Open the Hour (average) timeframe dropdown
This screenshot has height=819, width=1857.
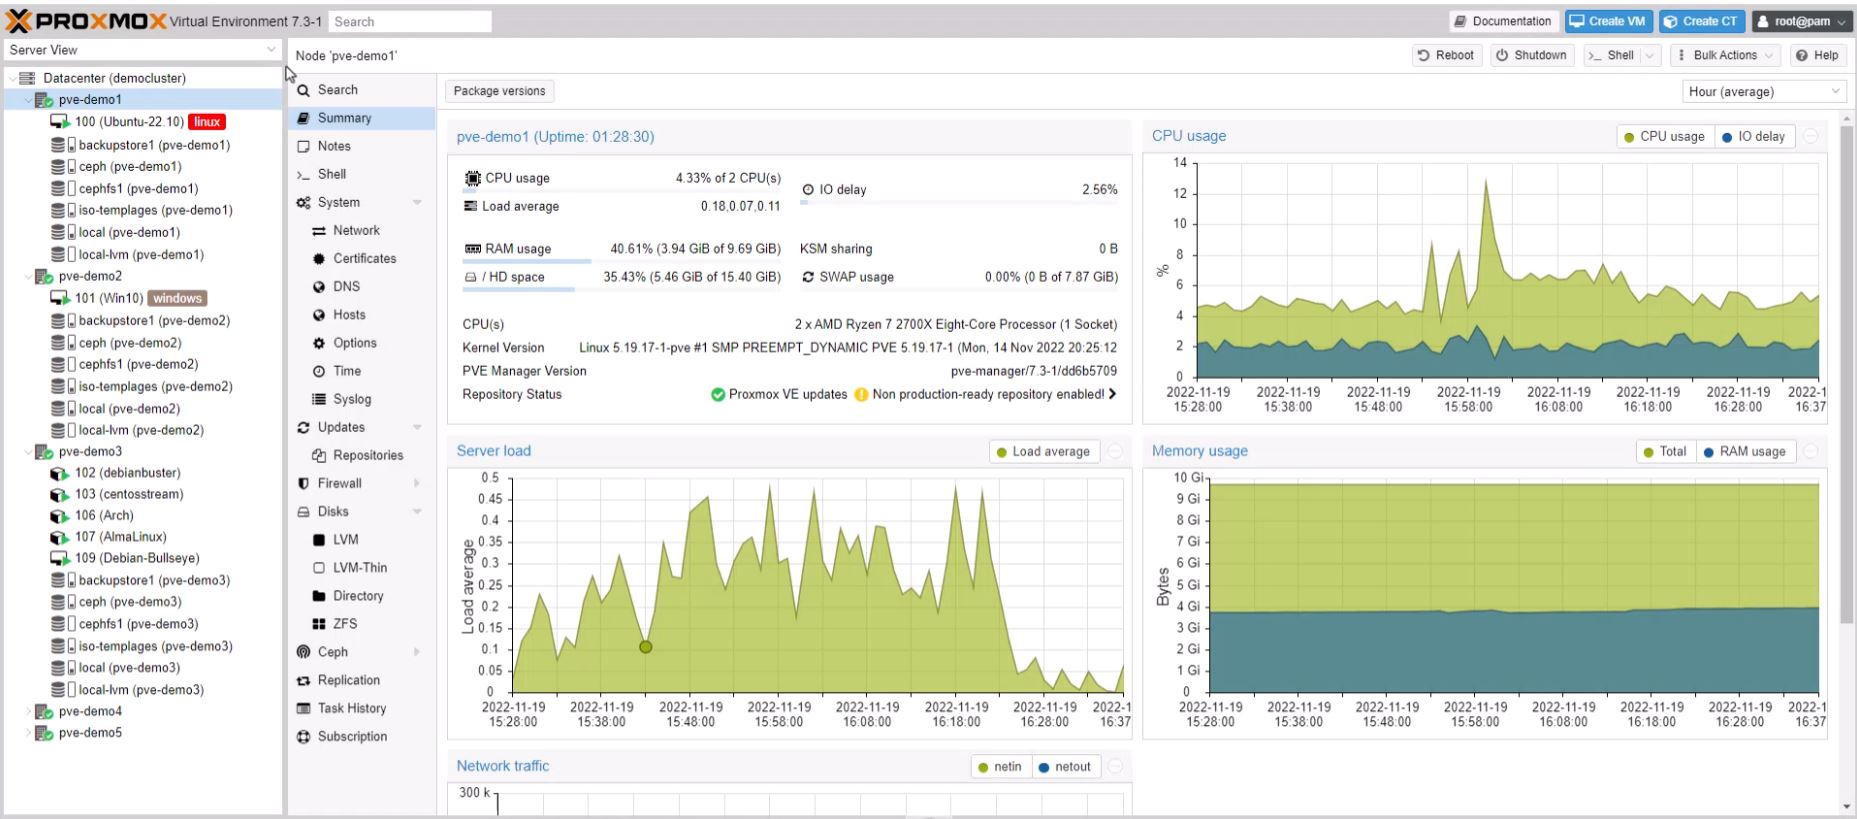point(1764,92)
